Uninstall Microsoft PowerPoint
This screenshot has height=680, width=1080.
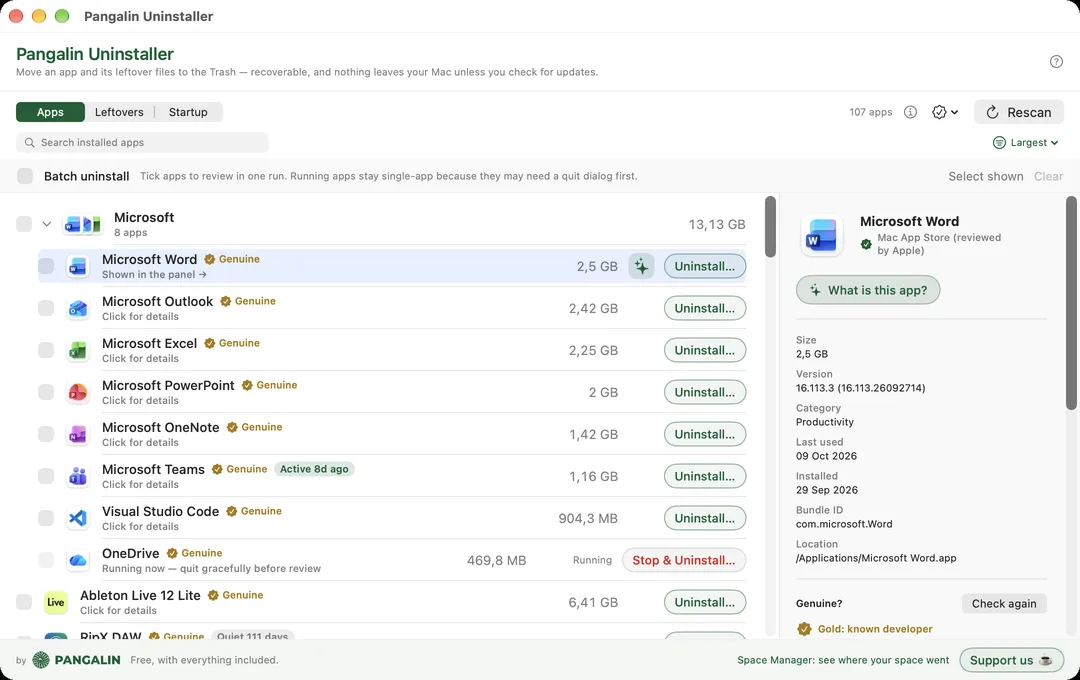[705, 392]
